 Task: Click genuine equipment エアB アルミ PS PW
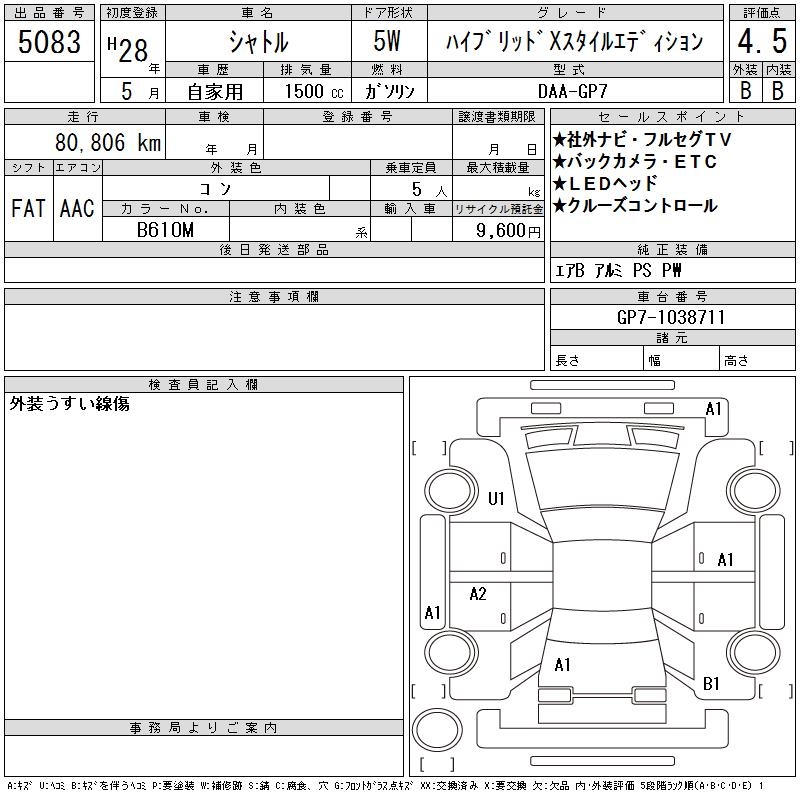618,270
